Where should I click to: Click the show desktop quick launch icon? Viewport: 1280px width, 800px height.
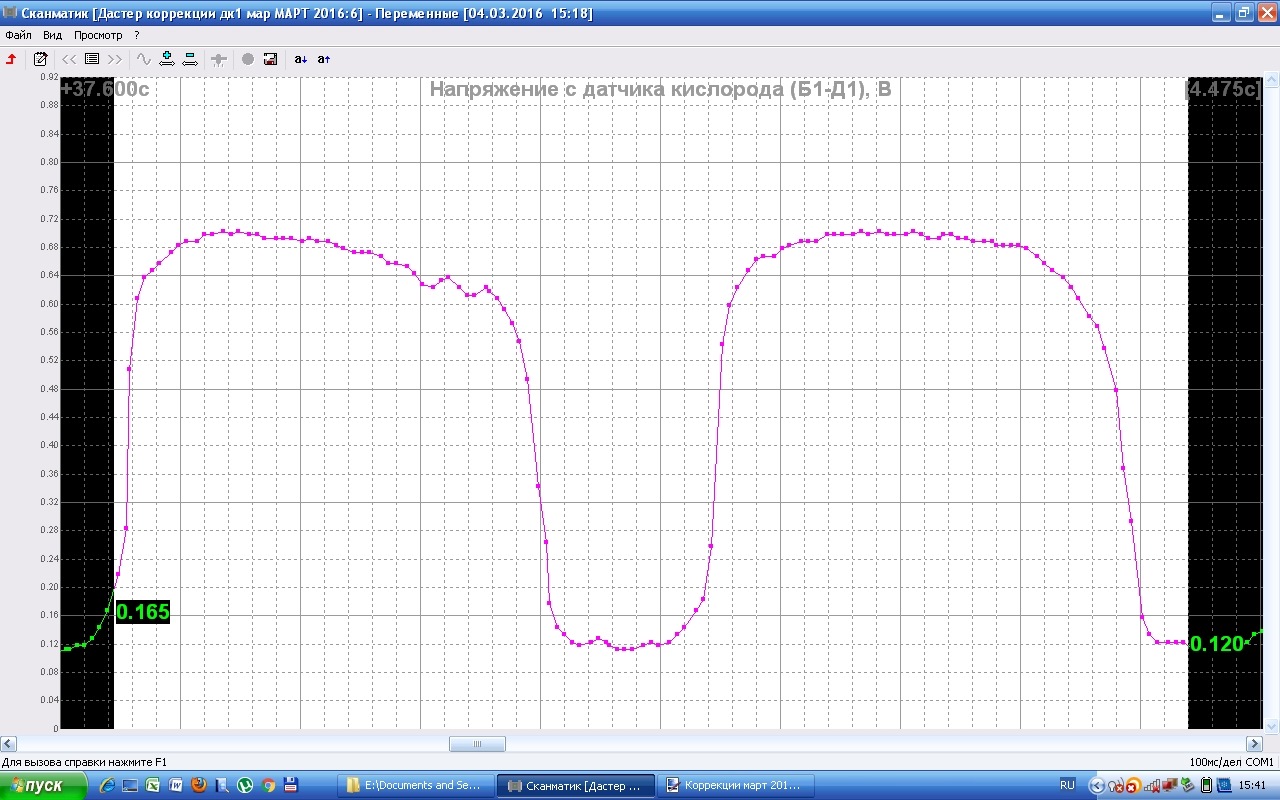(130, 785)
